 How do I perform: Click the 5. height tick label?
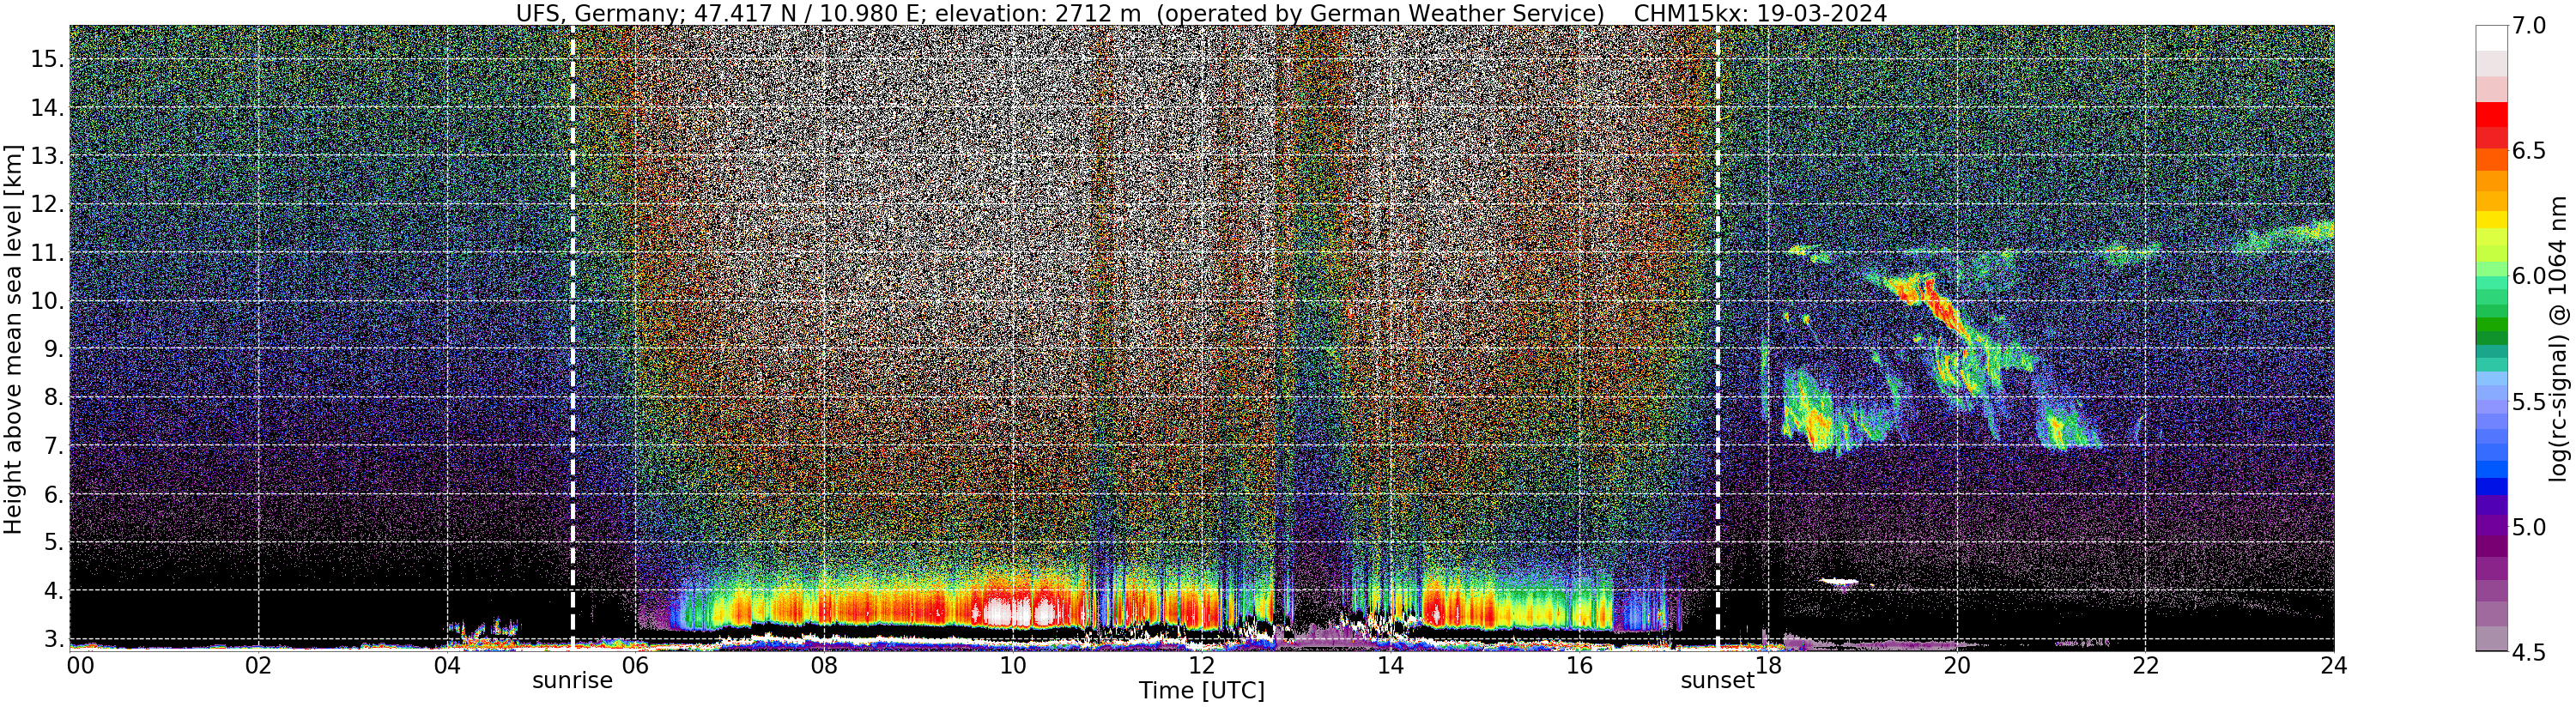click(54, 543)
